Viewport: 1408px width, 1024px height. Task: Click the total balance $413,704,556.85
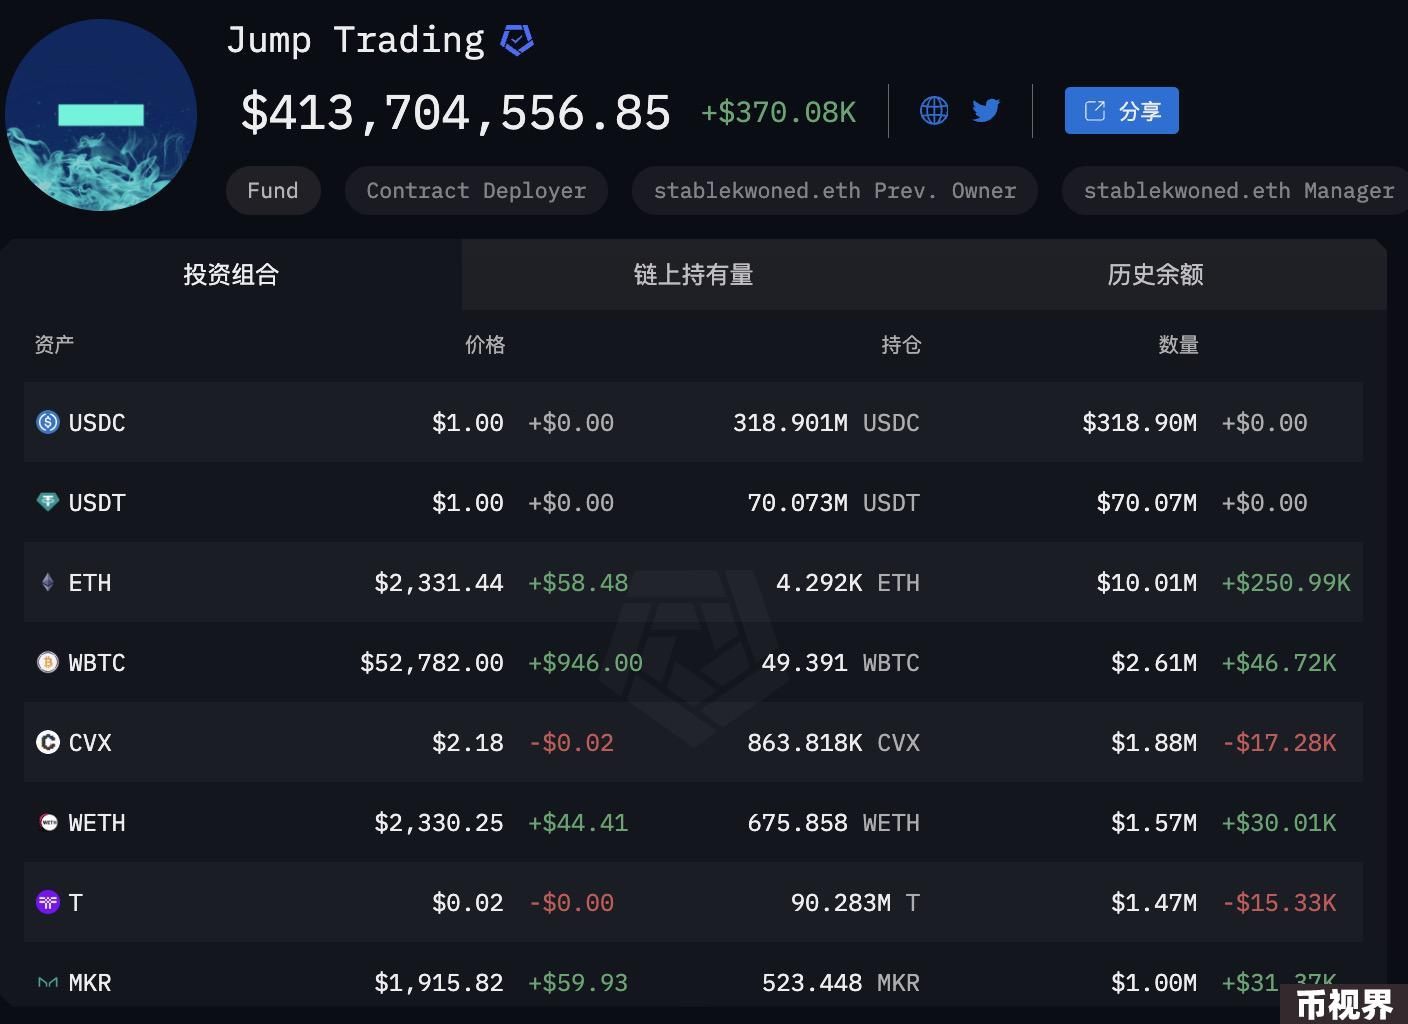(456, 112)
